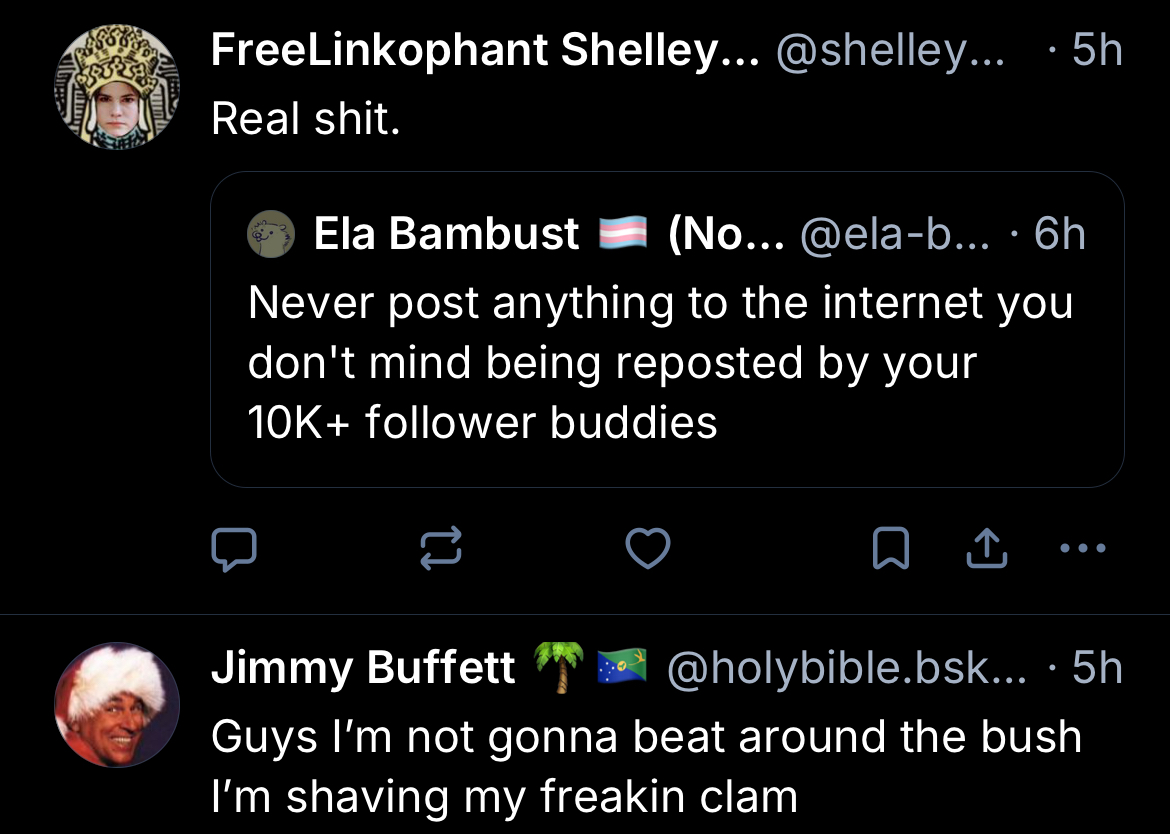Viewport: 1170px width, 834px height.
Task: Share FreeLinkophant Shelley's post
Action: [x=986, y=548]
